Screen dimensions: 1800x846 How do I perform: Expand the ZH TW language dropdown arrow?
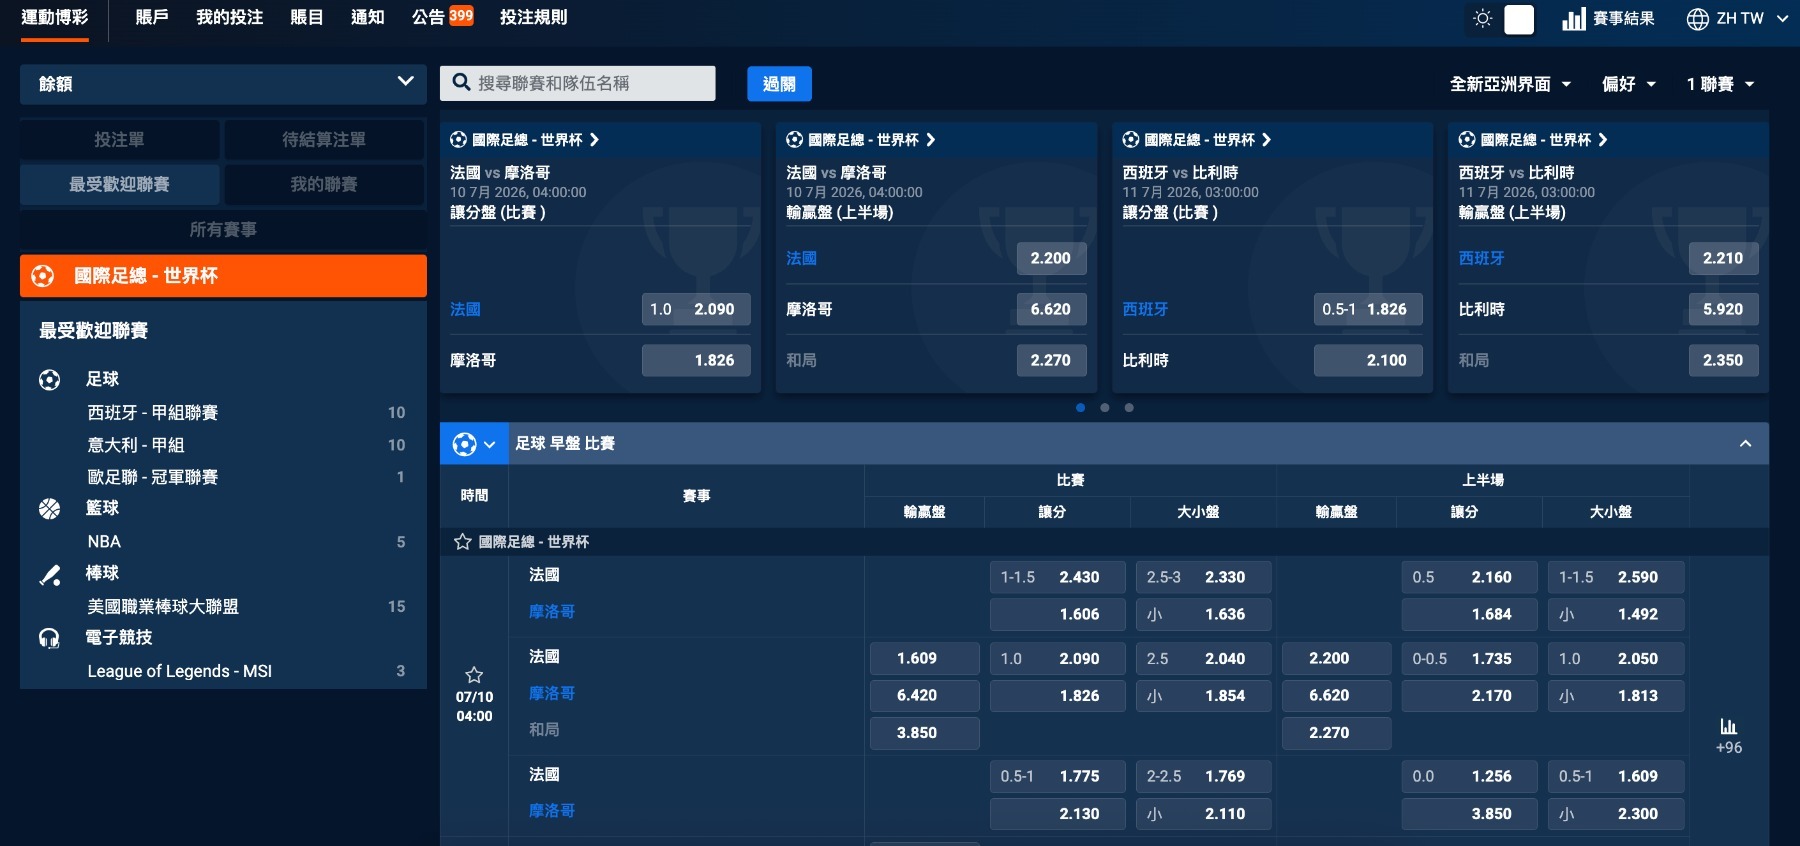(1782, 18)
